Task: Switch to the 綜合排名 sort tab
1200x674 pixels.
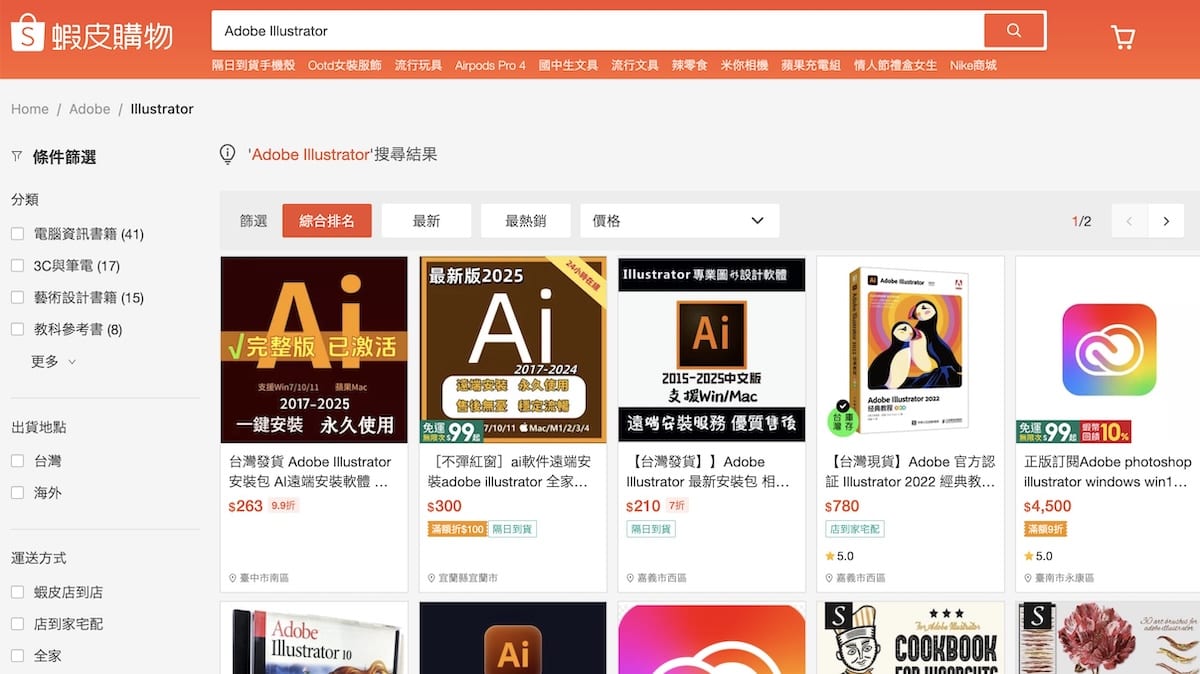Action: [x=327, y=220]
